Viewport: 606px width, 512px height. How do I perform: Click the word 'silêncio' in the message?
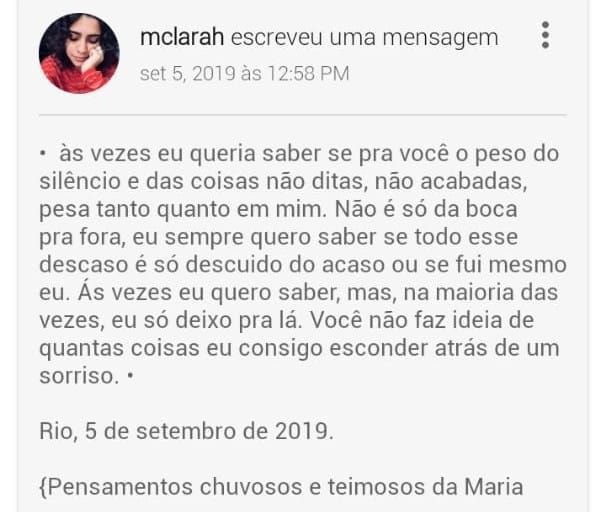(x=80, y=181)
